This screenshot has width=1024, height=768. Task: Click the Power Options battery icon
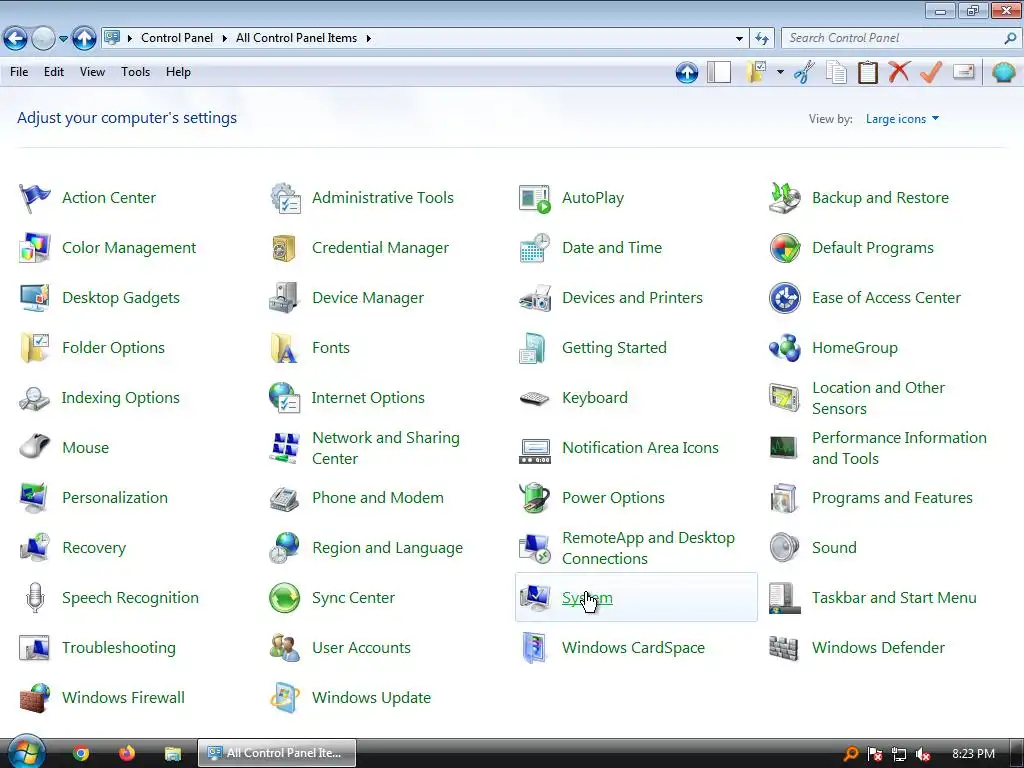[535, 498]
